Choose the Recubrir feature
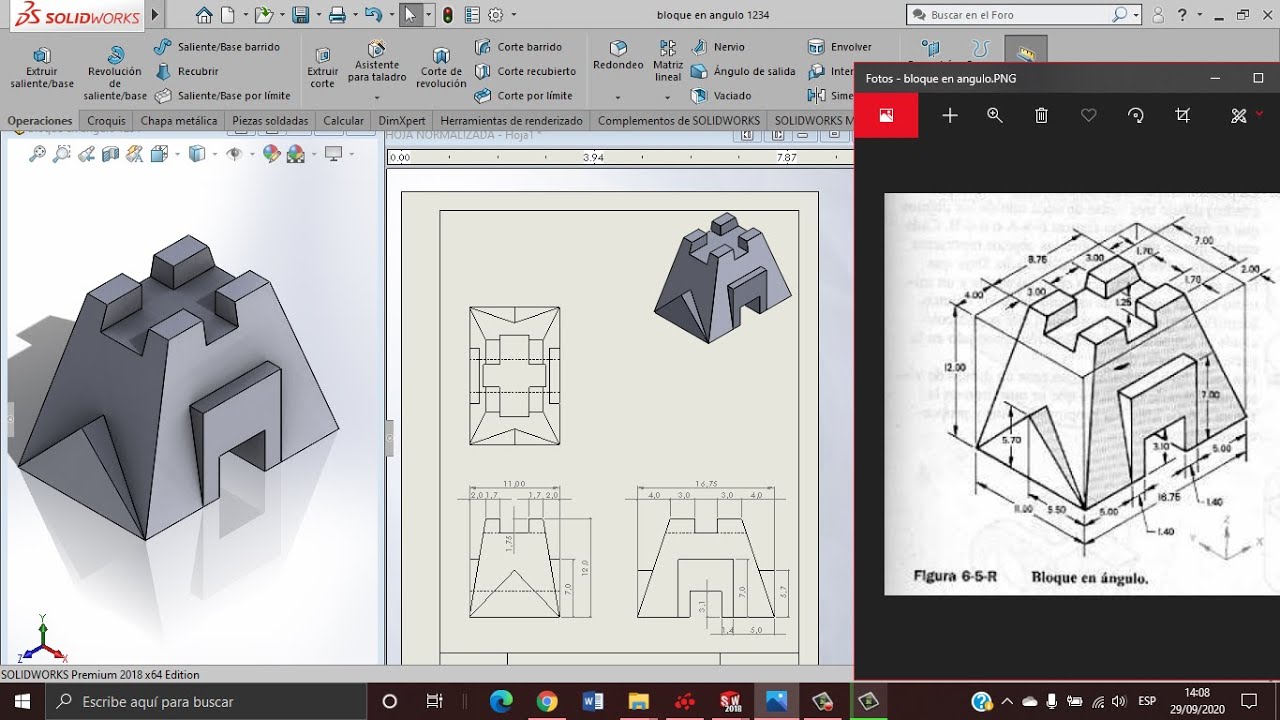The image size is (1280, 720). click(187, 71)
